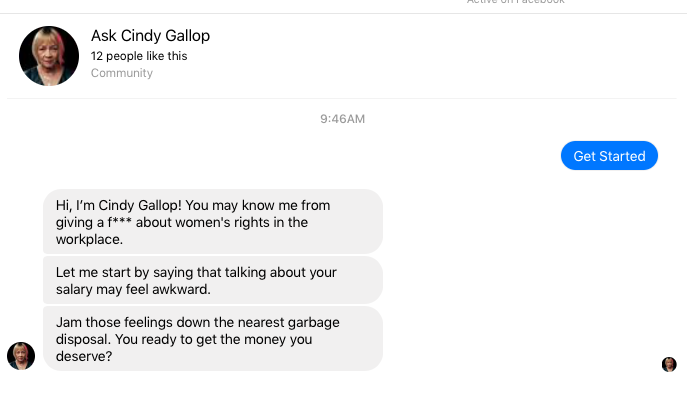This screenshot has height=408, width=687.
Task: Click the "12 people like this" text
Action: (139, 56)
